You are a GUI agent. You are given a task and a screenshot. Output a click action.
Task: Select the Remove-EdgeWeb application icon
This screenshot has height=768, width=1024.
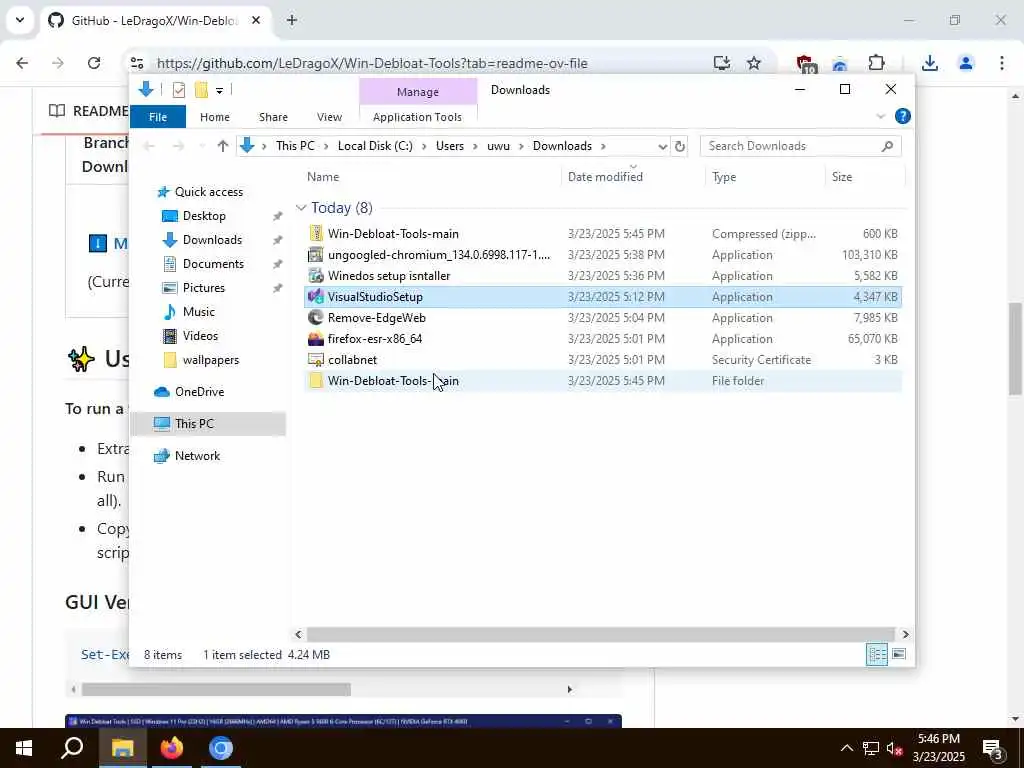coord(316,318)
